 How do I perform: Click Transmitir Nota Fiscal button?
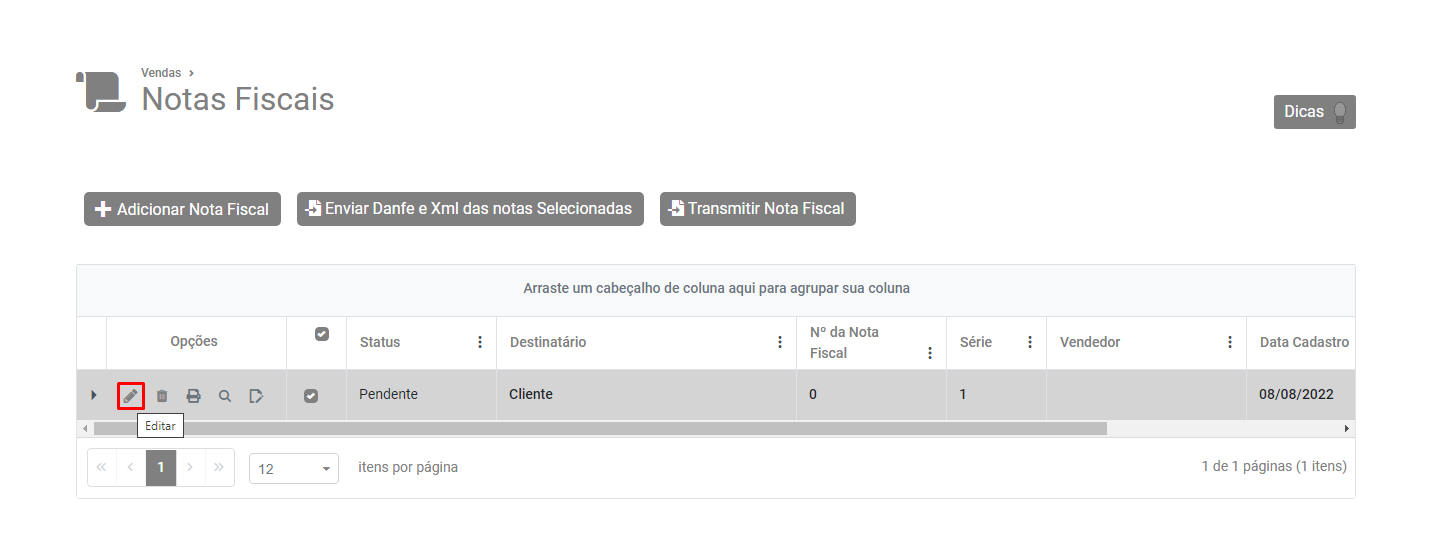point(757,209)
